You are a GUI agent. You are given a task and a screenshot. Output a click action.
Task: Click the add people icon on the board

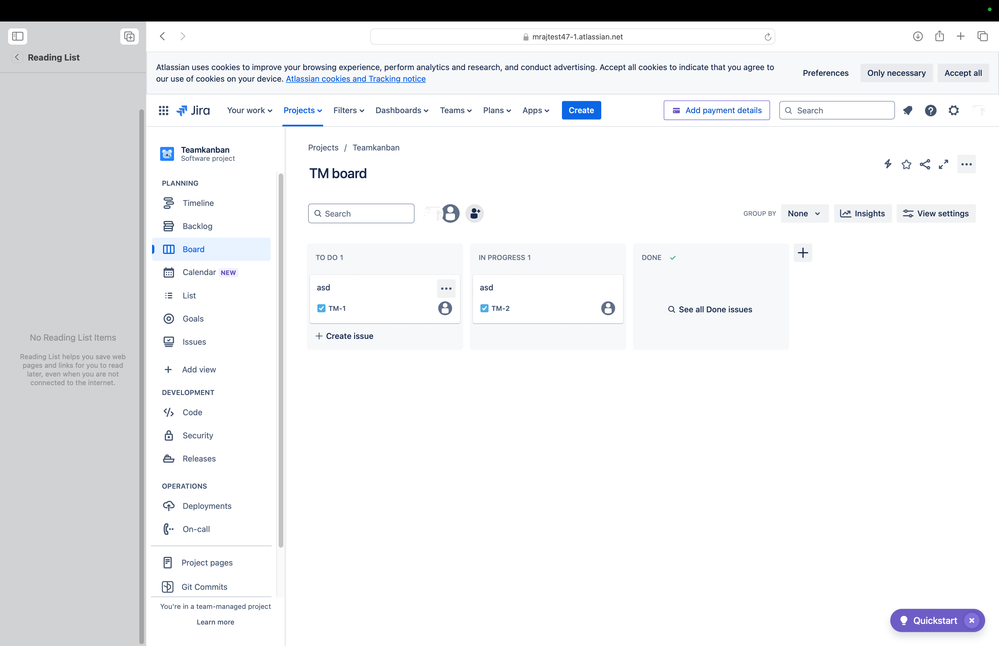(x=475, y=213)
